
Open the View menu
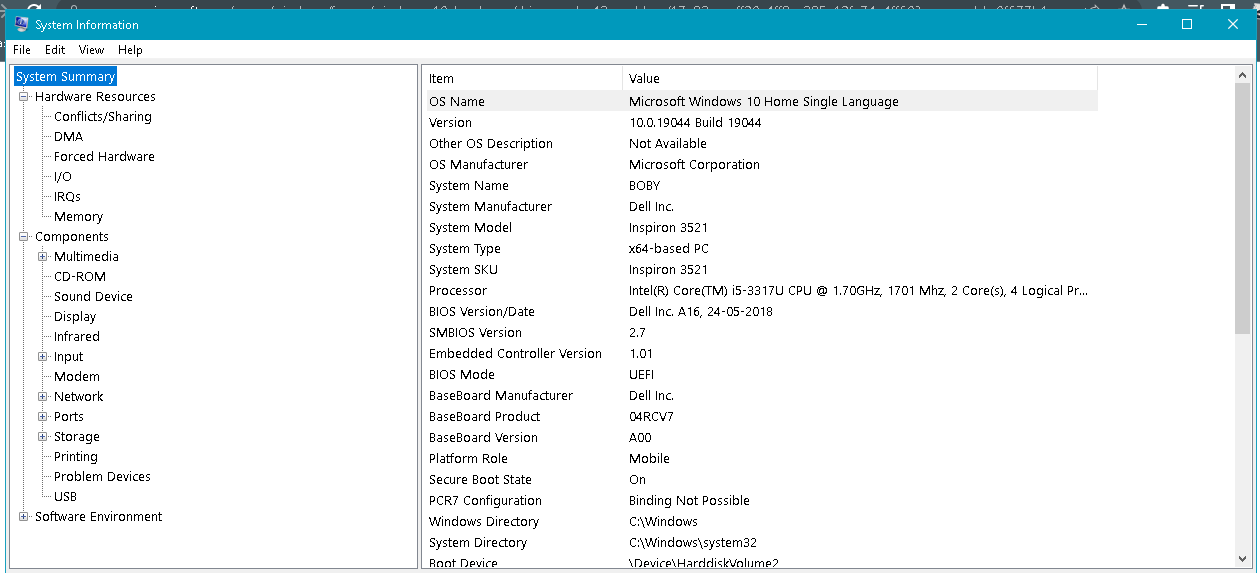tap(91, 50)
